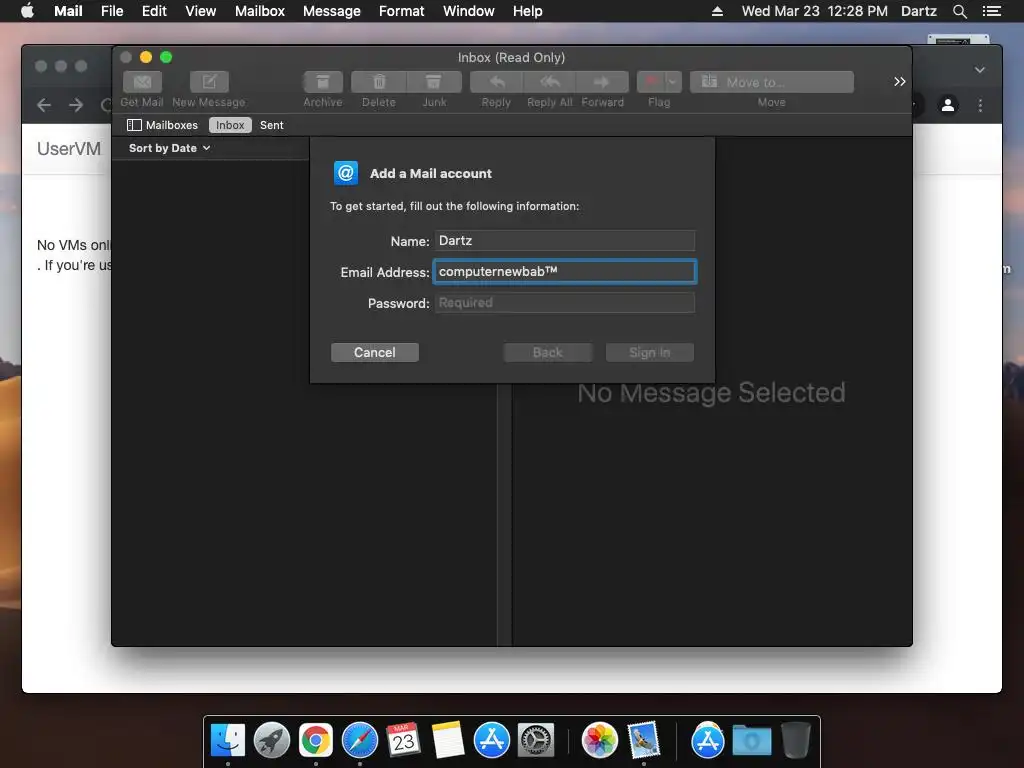Open Google Chrome from the Dock
This screenshot has width=1024, height=768.
(x=316, y=741)
